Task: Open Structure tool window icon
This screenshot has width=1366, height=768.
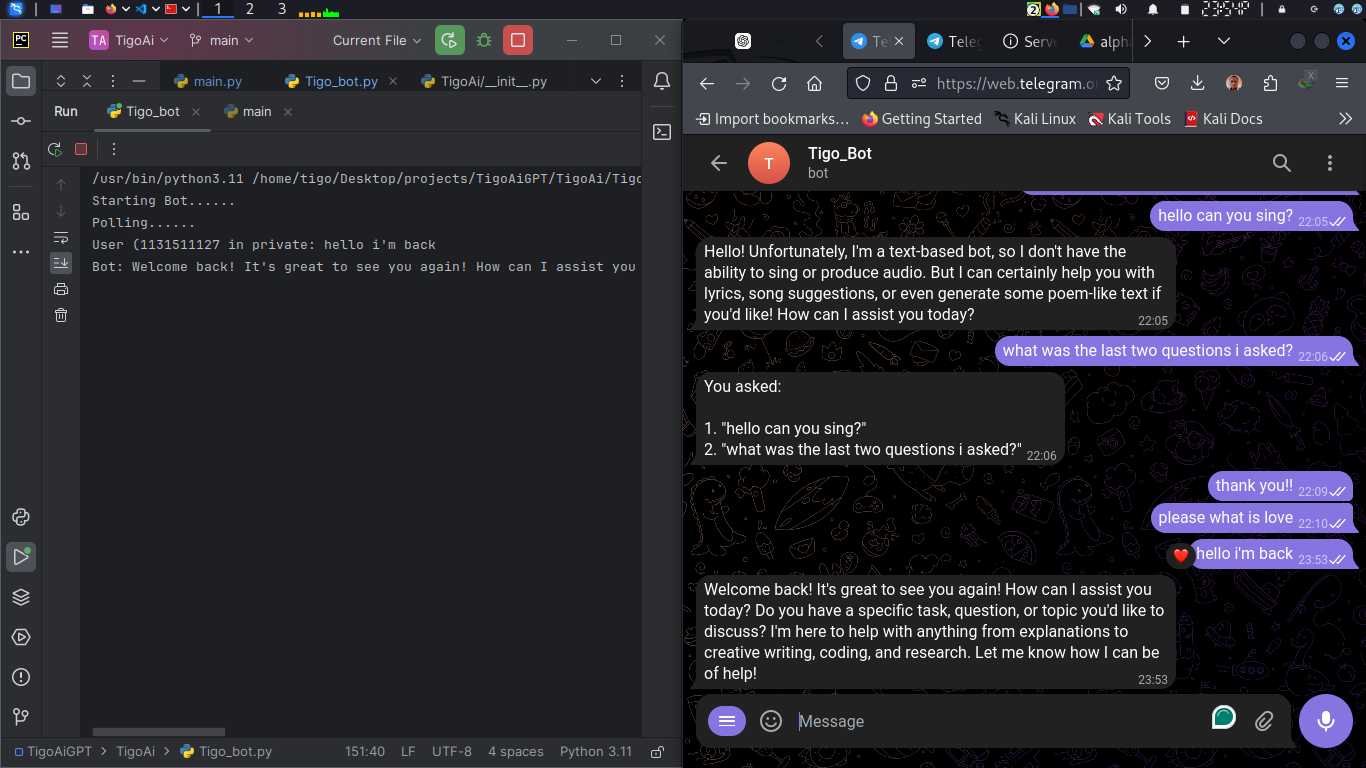Action: click(x=21, y=212)
